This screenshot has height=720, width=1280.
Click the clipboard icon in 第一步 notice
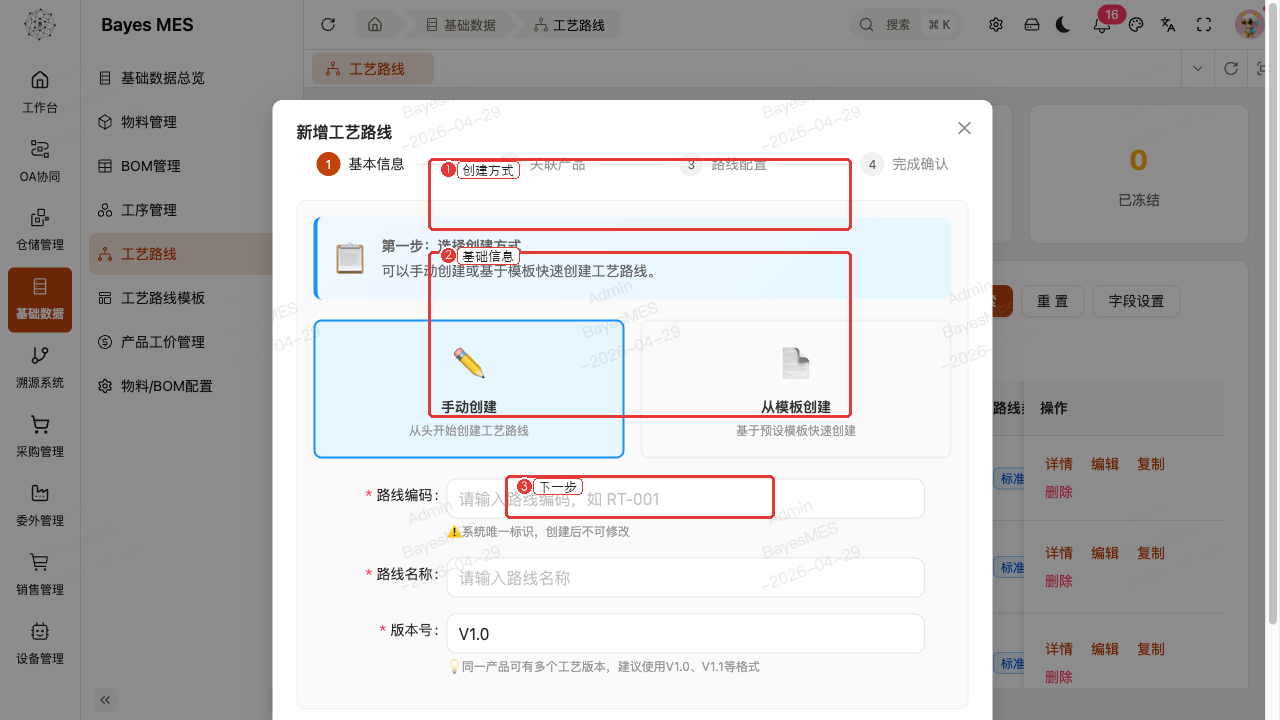pos(349,258)
